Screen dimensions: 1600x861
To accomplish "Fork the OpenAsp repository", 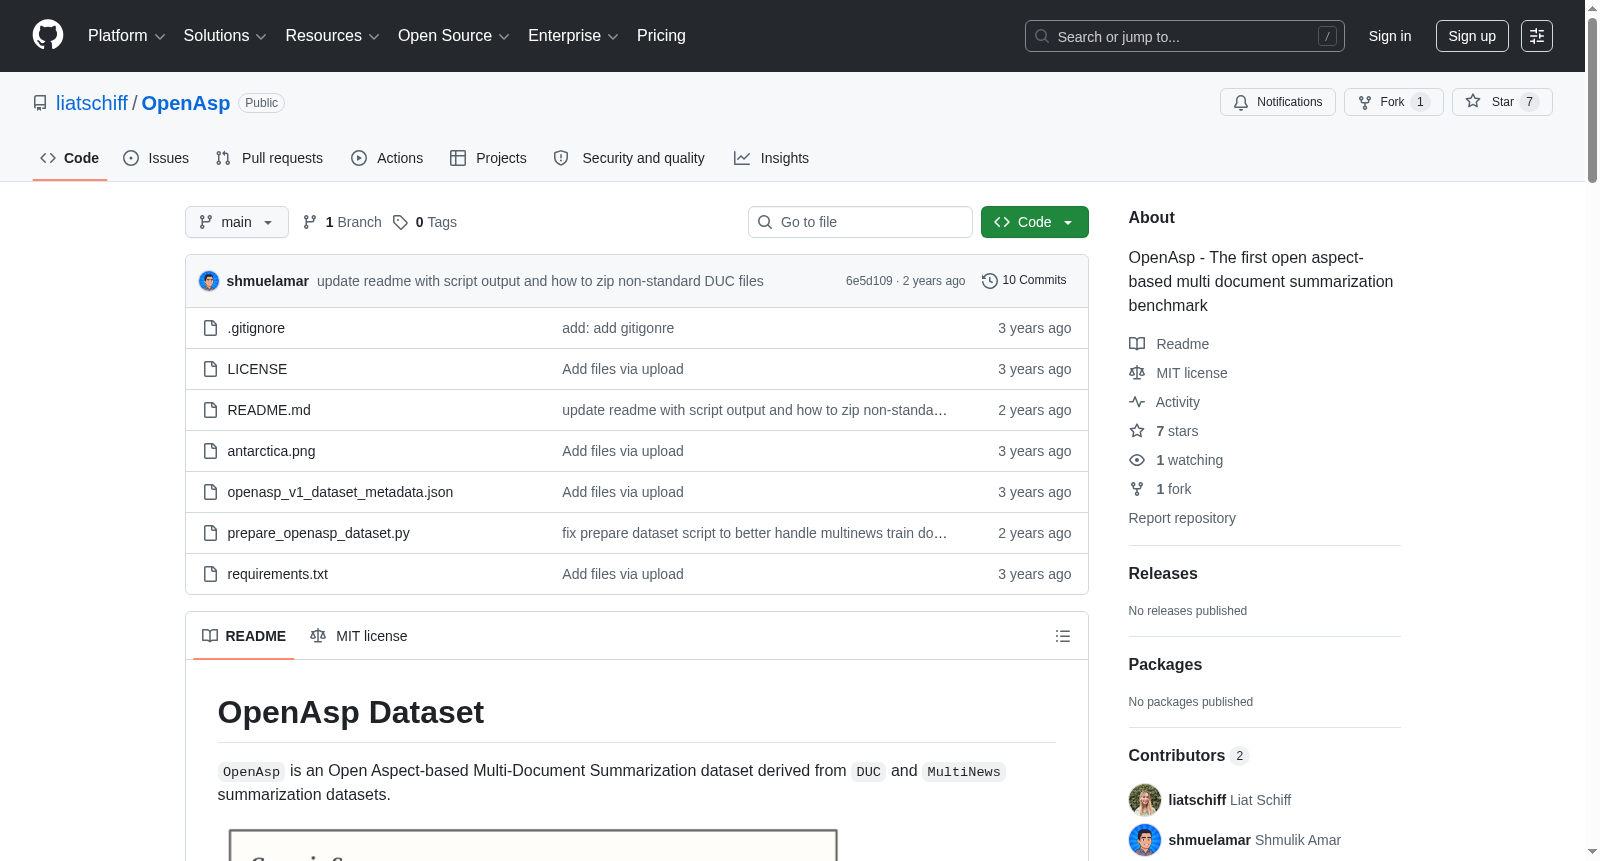I will (1393, 102).
